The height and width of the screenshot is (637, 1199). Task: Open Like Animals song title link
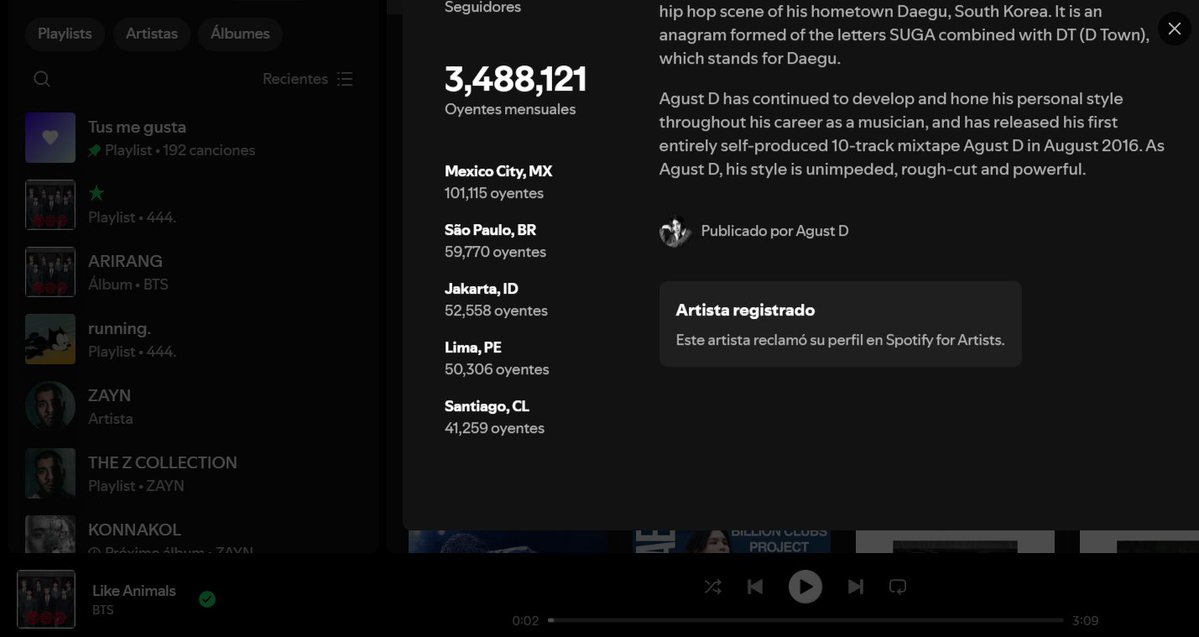(x=134, y=590)
